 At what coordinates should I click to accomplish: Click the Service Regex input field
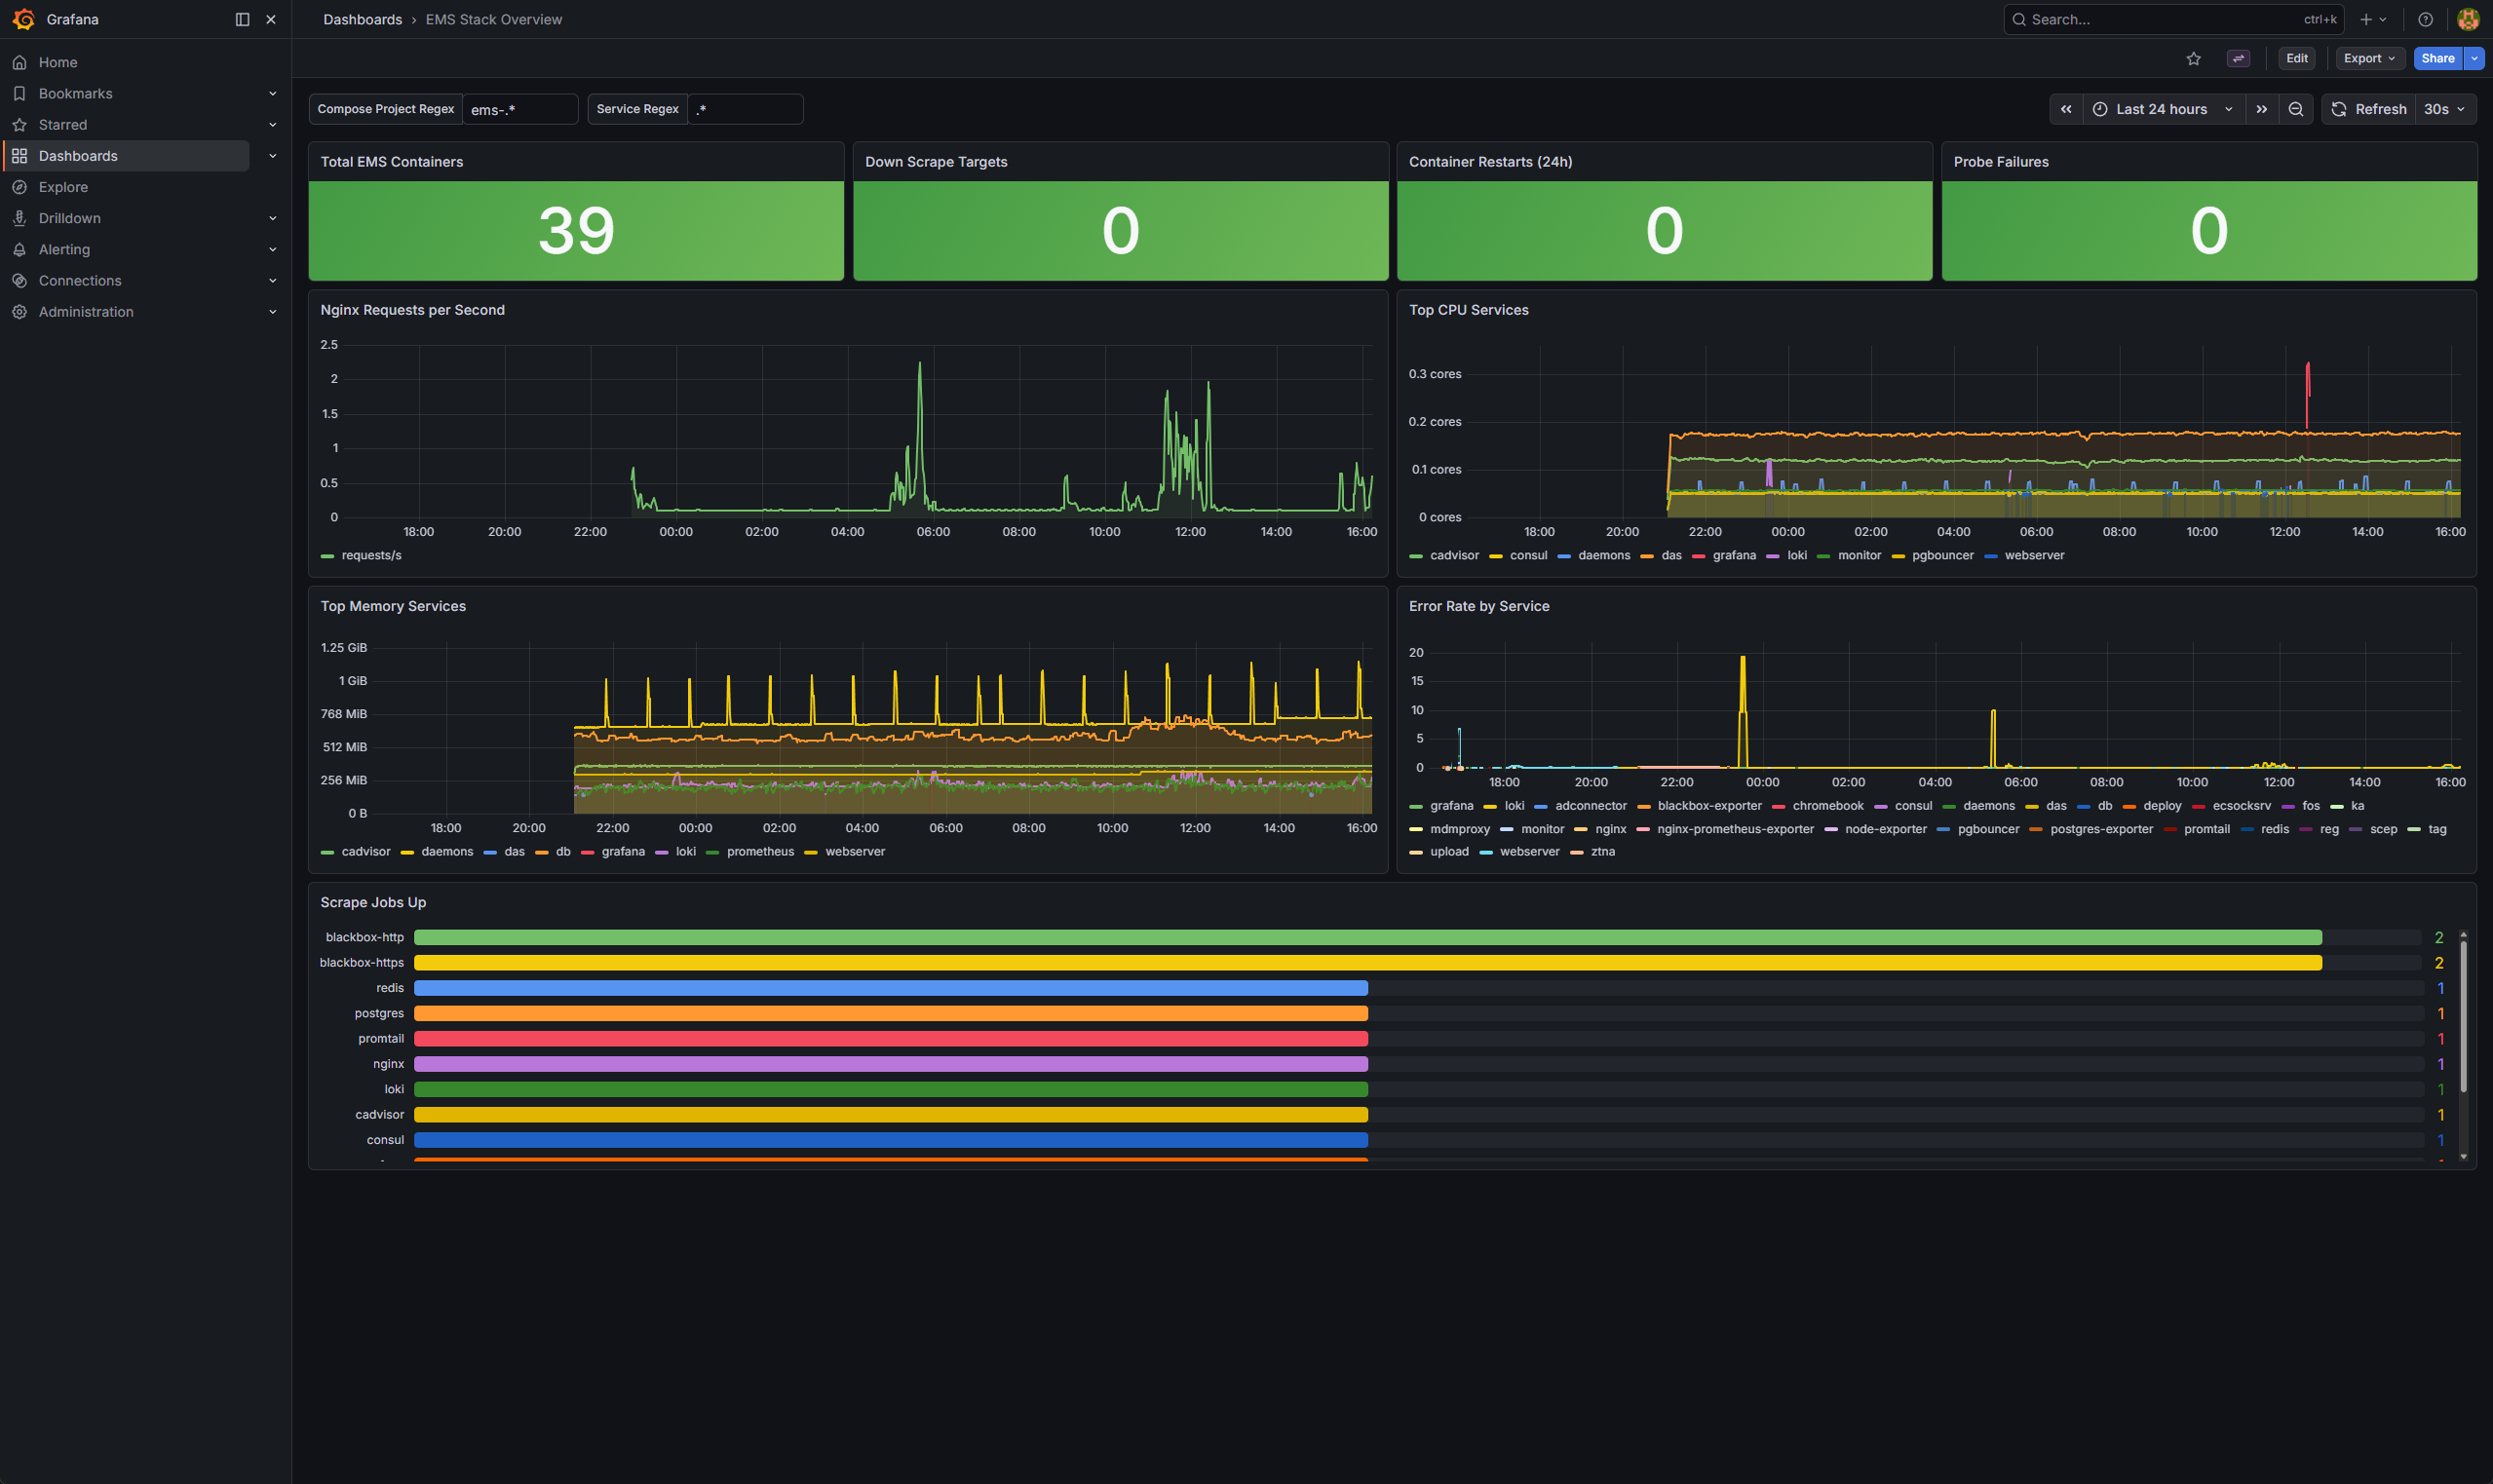745,109
